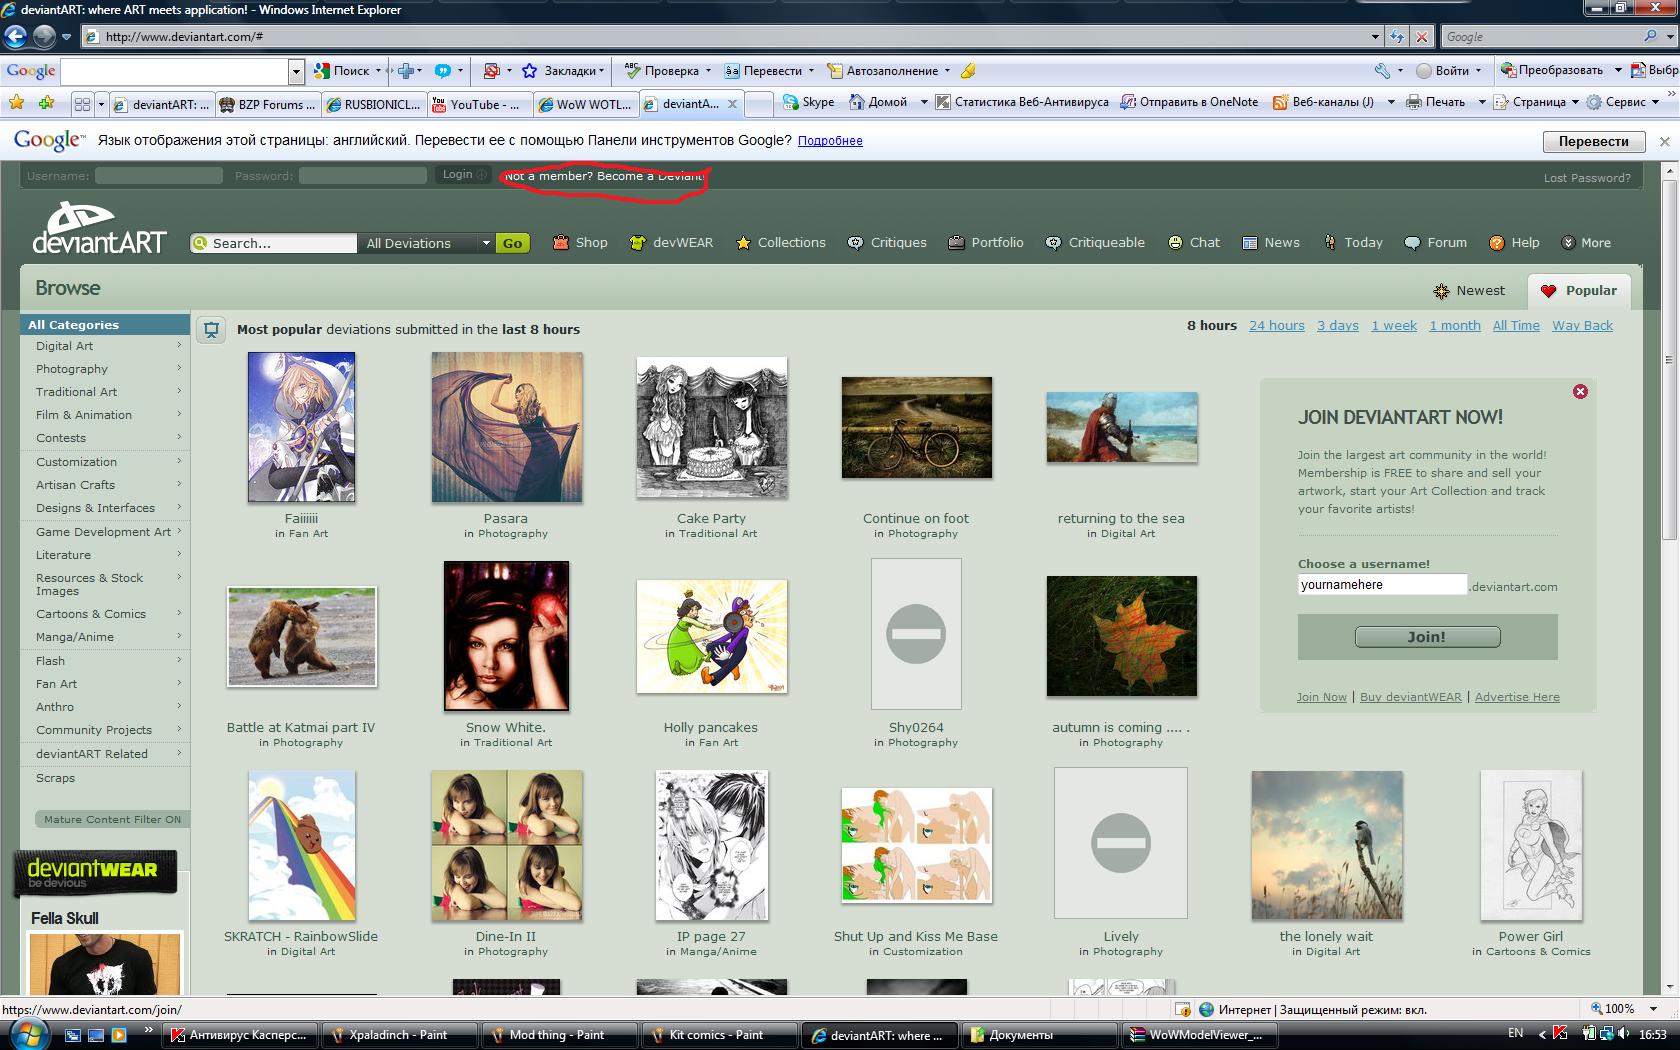
Task: Open Critiques in the navigation bar
Action: (887, 243)
